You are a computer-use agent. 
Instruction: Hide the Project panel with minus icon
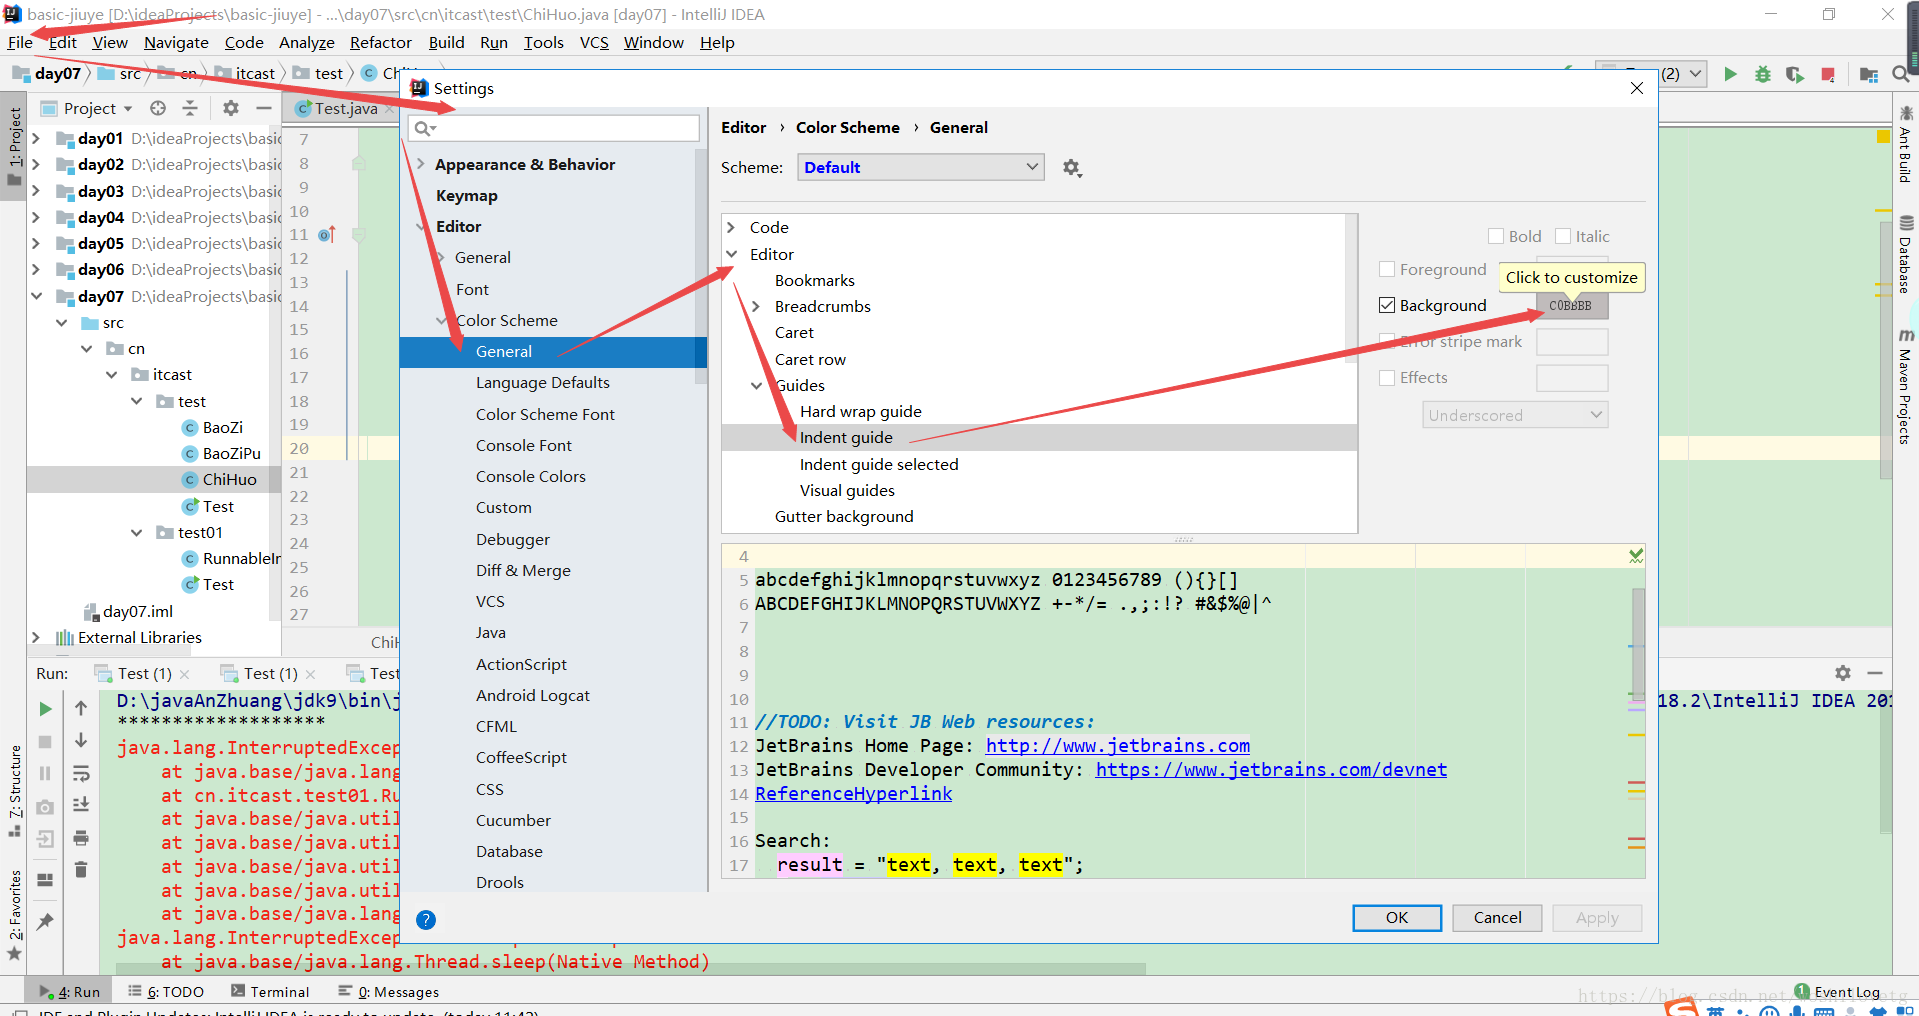pyautogui.click(x=264, y=108)
